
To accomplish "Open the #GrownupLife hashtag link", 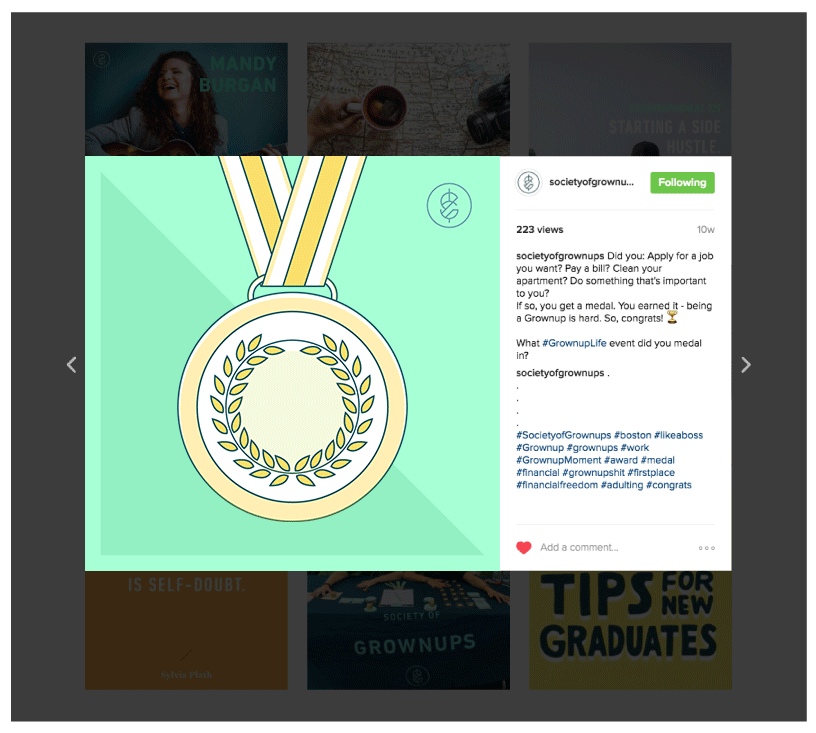I will click(574, 343).
